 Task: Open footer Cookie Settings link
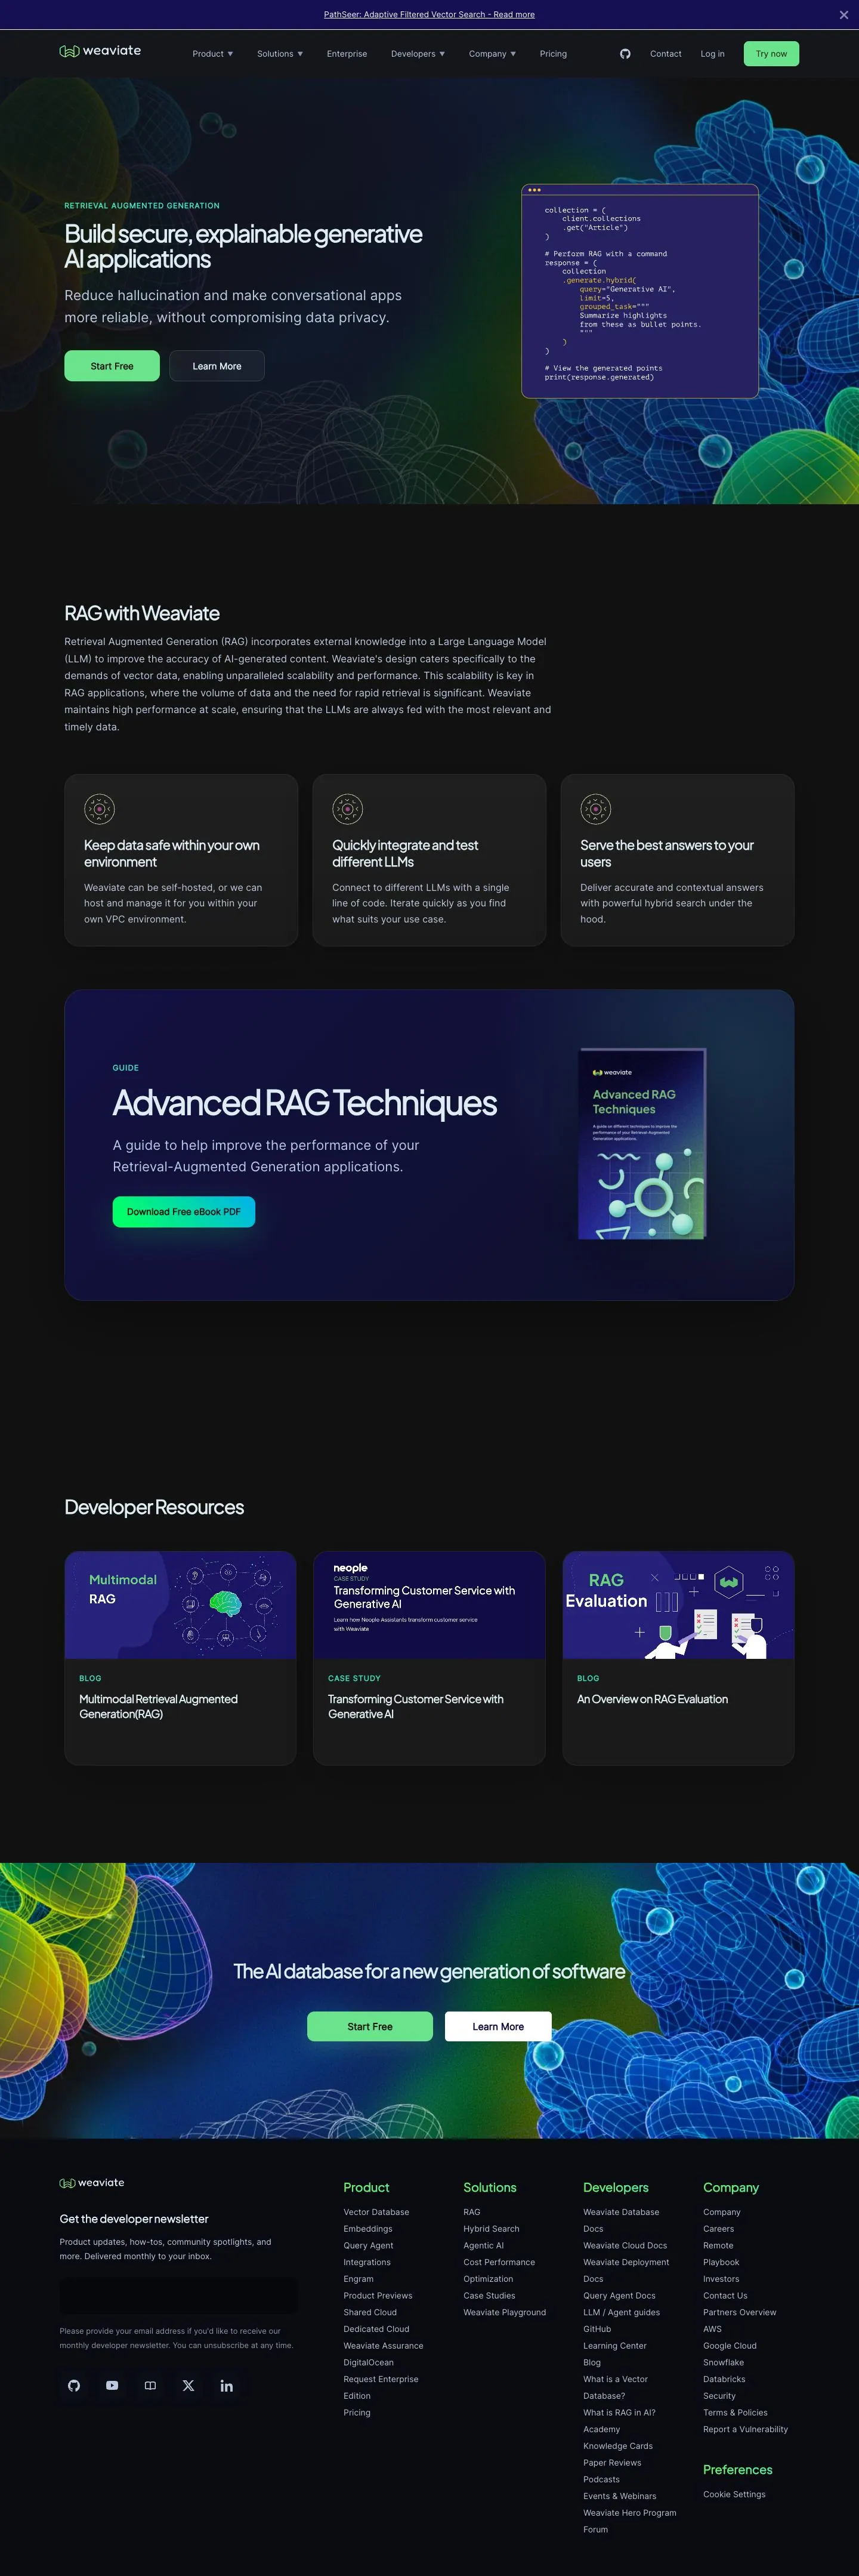pos(734,2494)
